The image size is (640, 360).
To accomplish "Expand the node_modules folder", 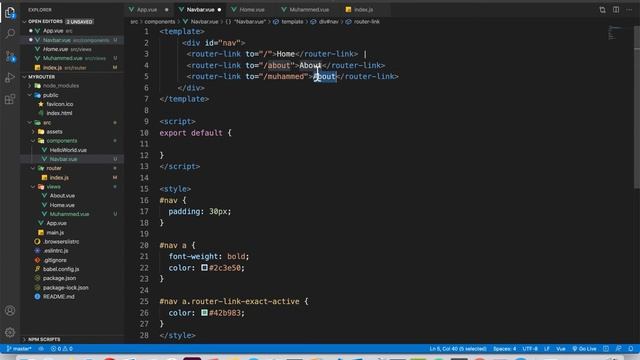I will tap(60, 86).
